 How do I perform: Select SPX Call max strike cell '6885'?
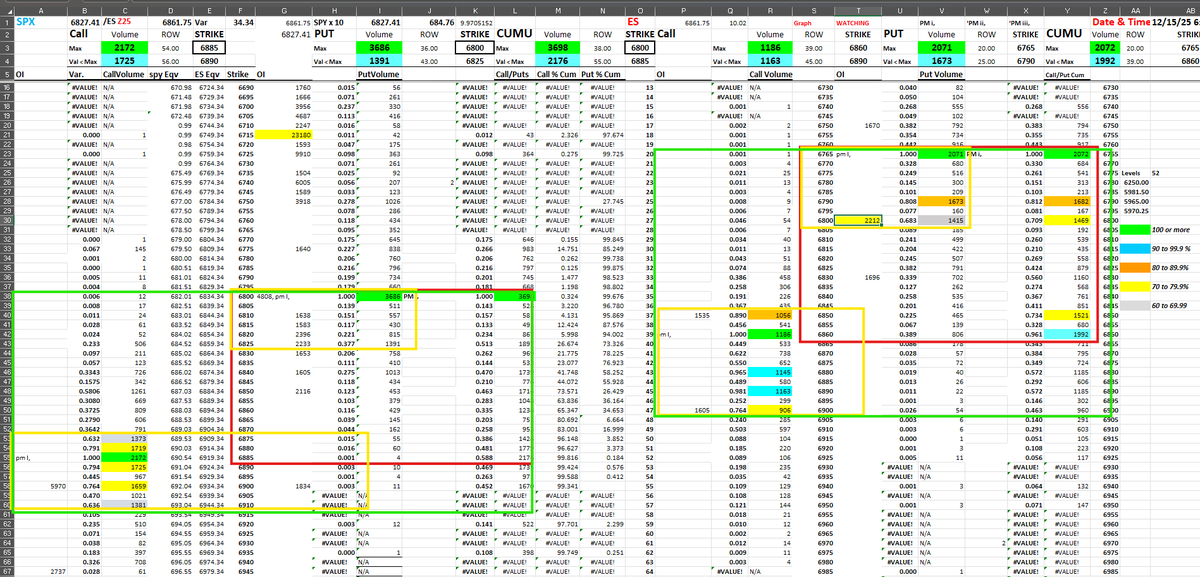point(208,47)
